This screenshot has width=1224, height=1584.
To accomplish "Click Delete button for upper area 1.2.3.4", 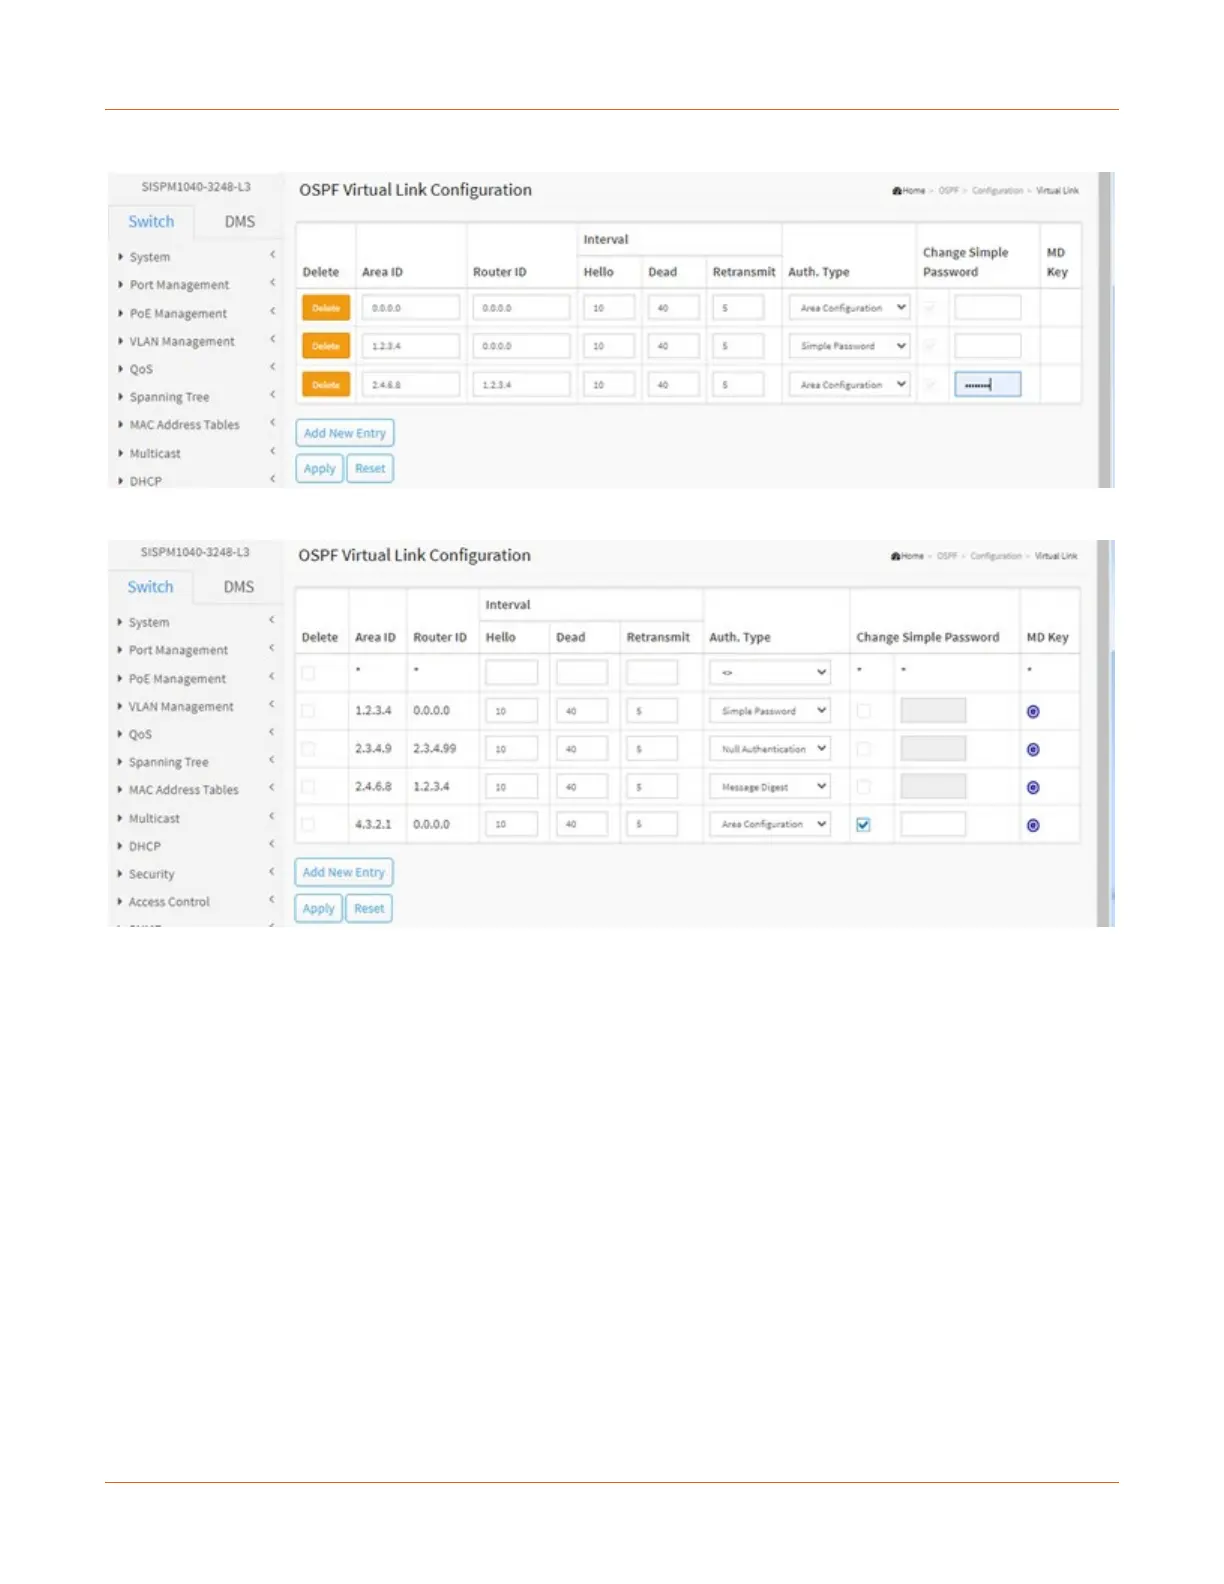I will pos(326,346).
